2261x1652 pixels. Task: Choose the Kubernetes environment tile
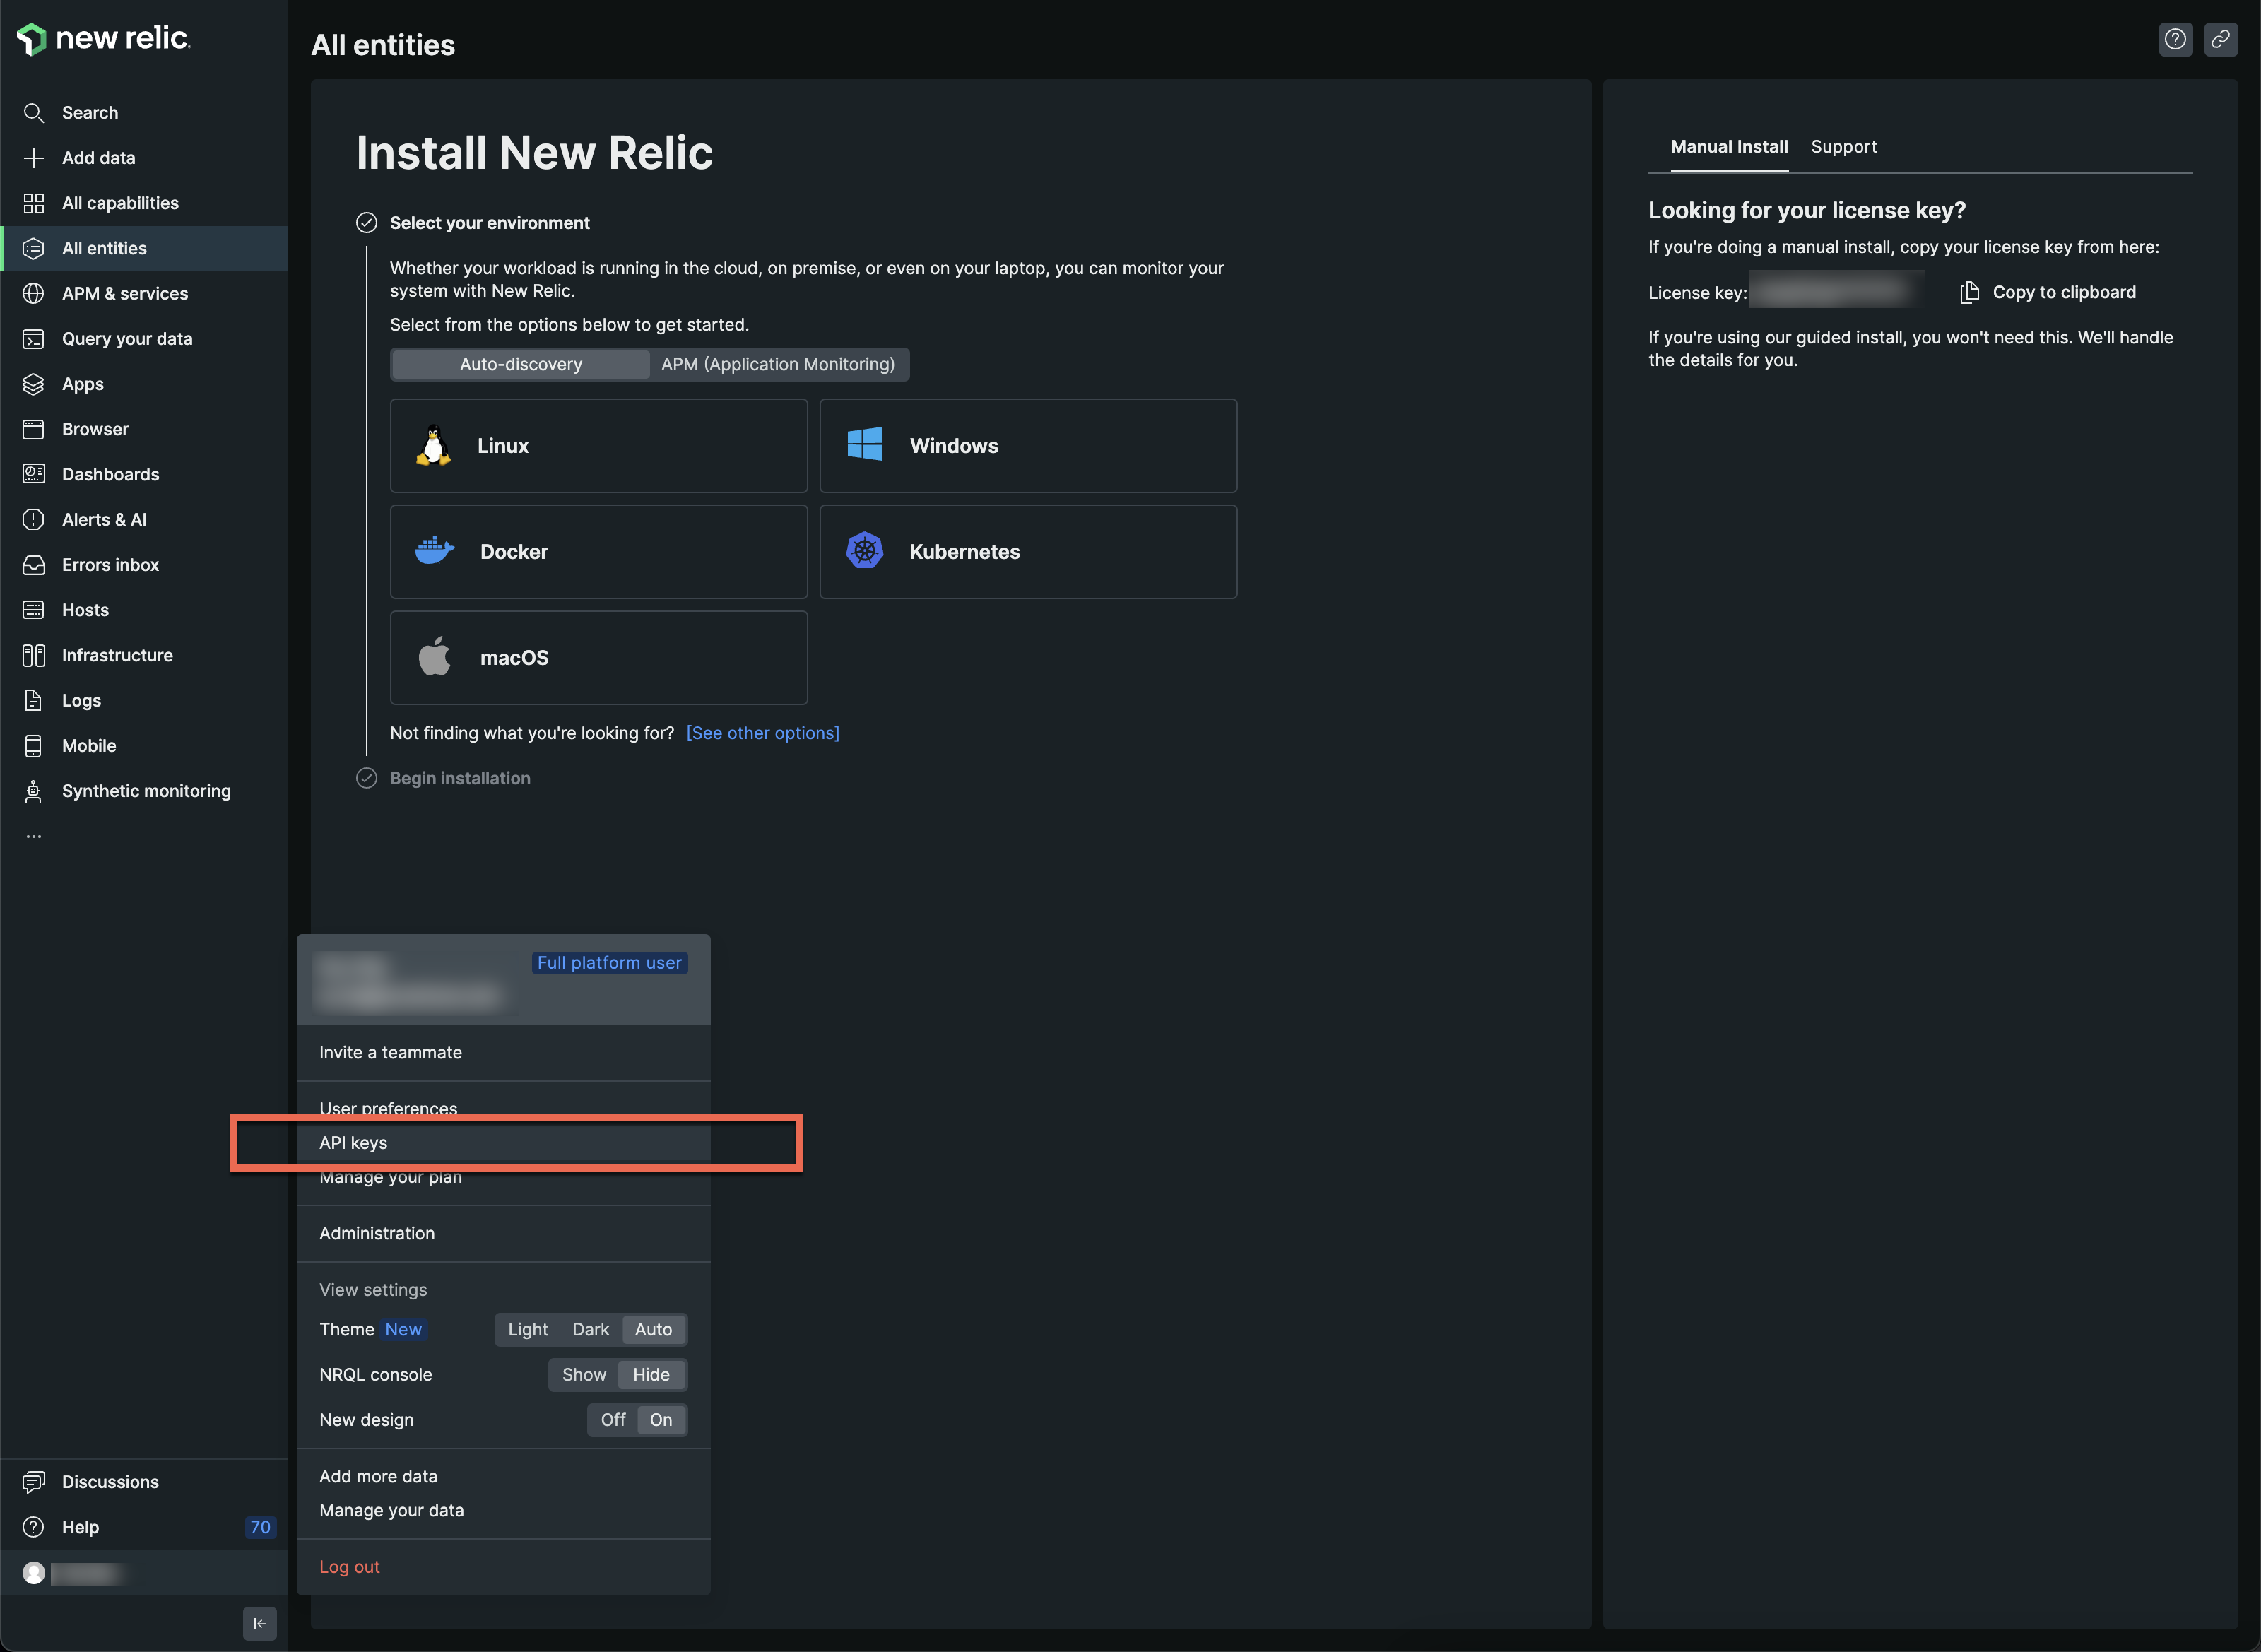[x=1028, y=552]
